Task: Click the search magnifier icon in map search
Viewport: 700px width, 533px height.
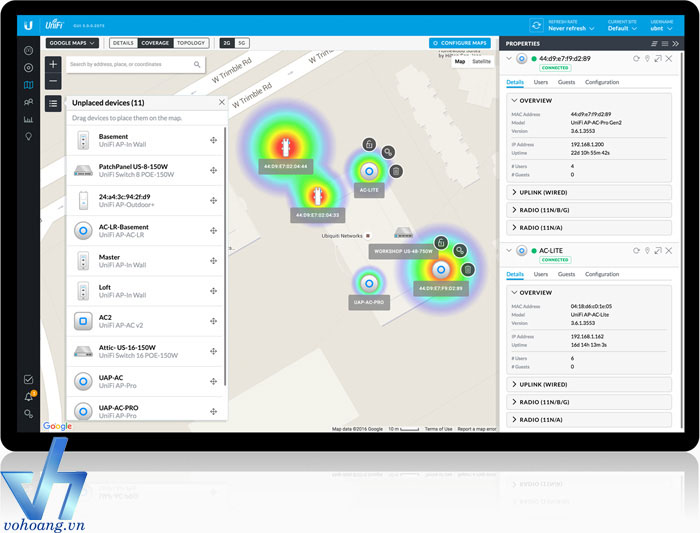Action: click(197, 64)
